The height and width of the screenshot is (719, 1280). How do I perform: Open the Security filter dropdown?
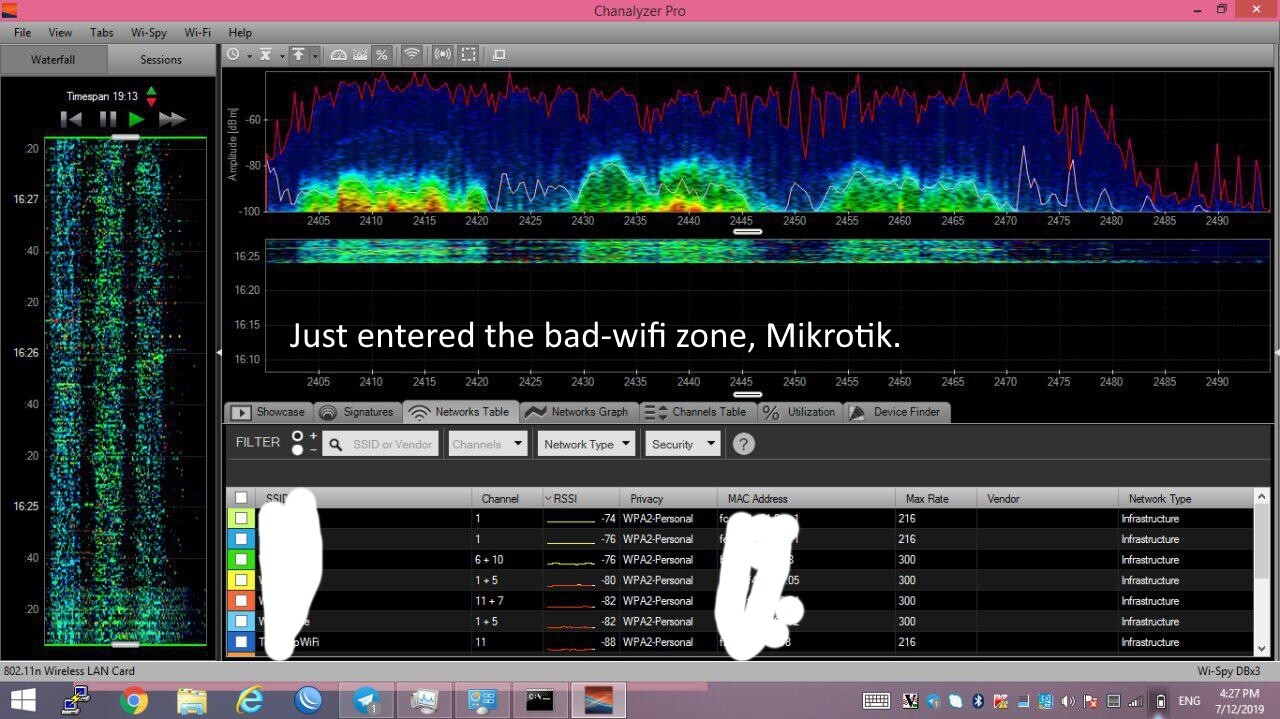[x=683, y=444]
